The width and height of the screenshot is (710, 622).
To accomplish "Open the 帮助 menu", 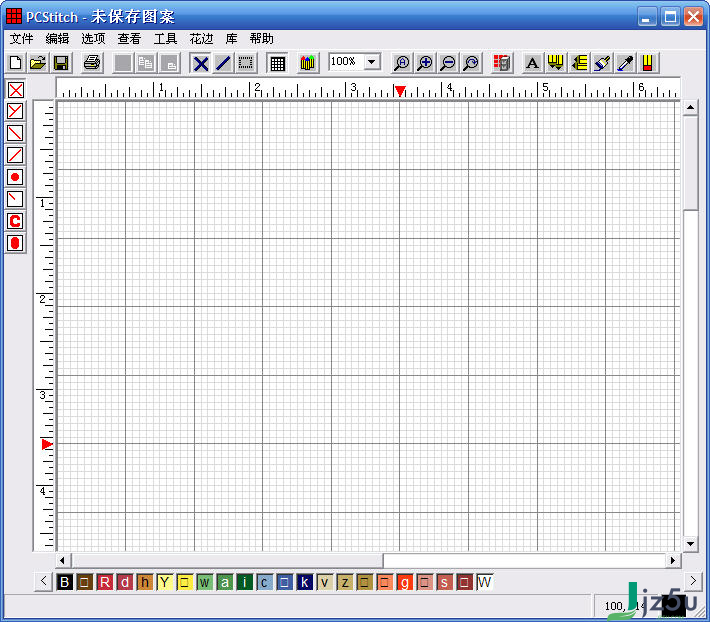I will [261, 38].
